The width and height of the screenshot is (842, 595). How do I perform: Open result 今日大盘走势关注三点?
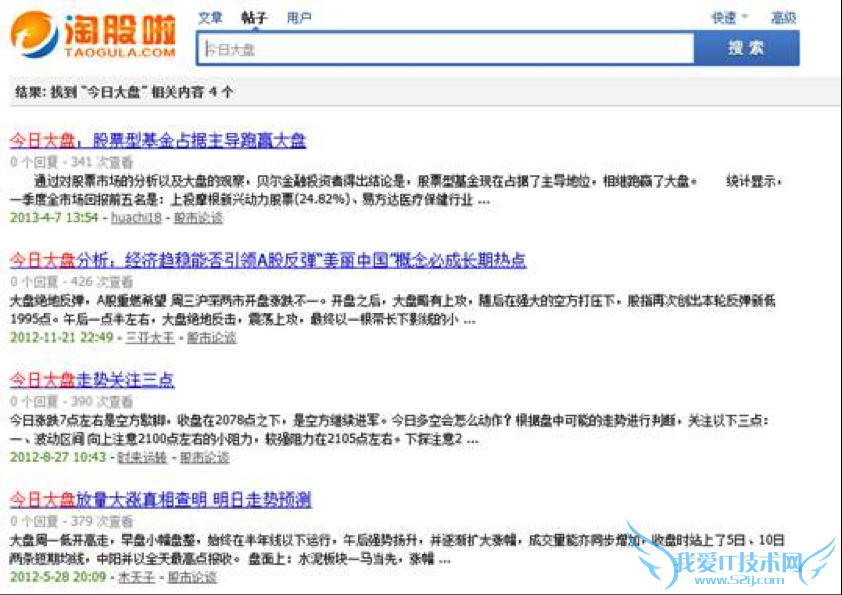[x=92, y=380]
